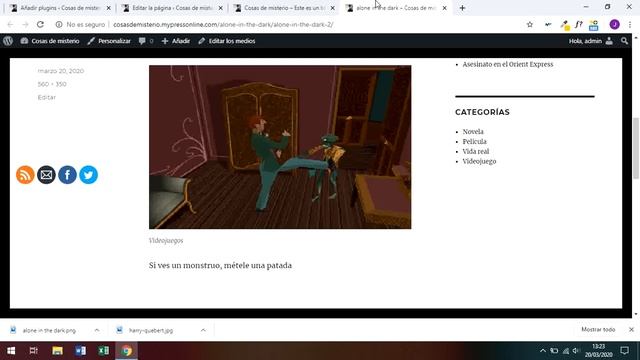
Task: Open the 'Vida real' category
Action: pyautogui.click(x=476, y=151)
